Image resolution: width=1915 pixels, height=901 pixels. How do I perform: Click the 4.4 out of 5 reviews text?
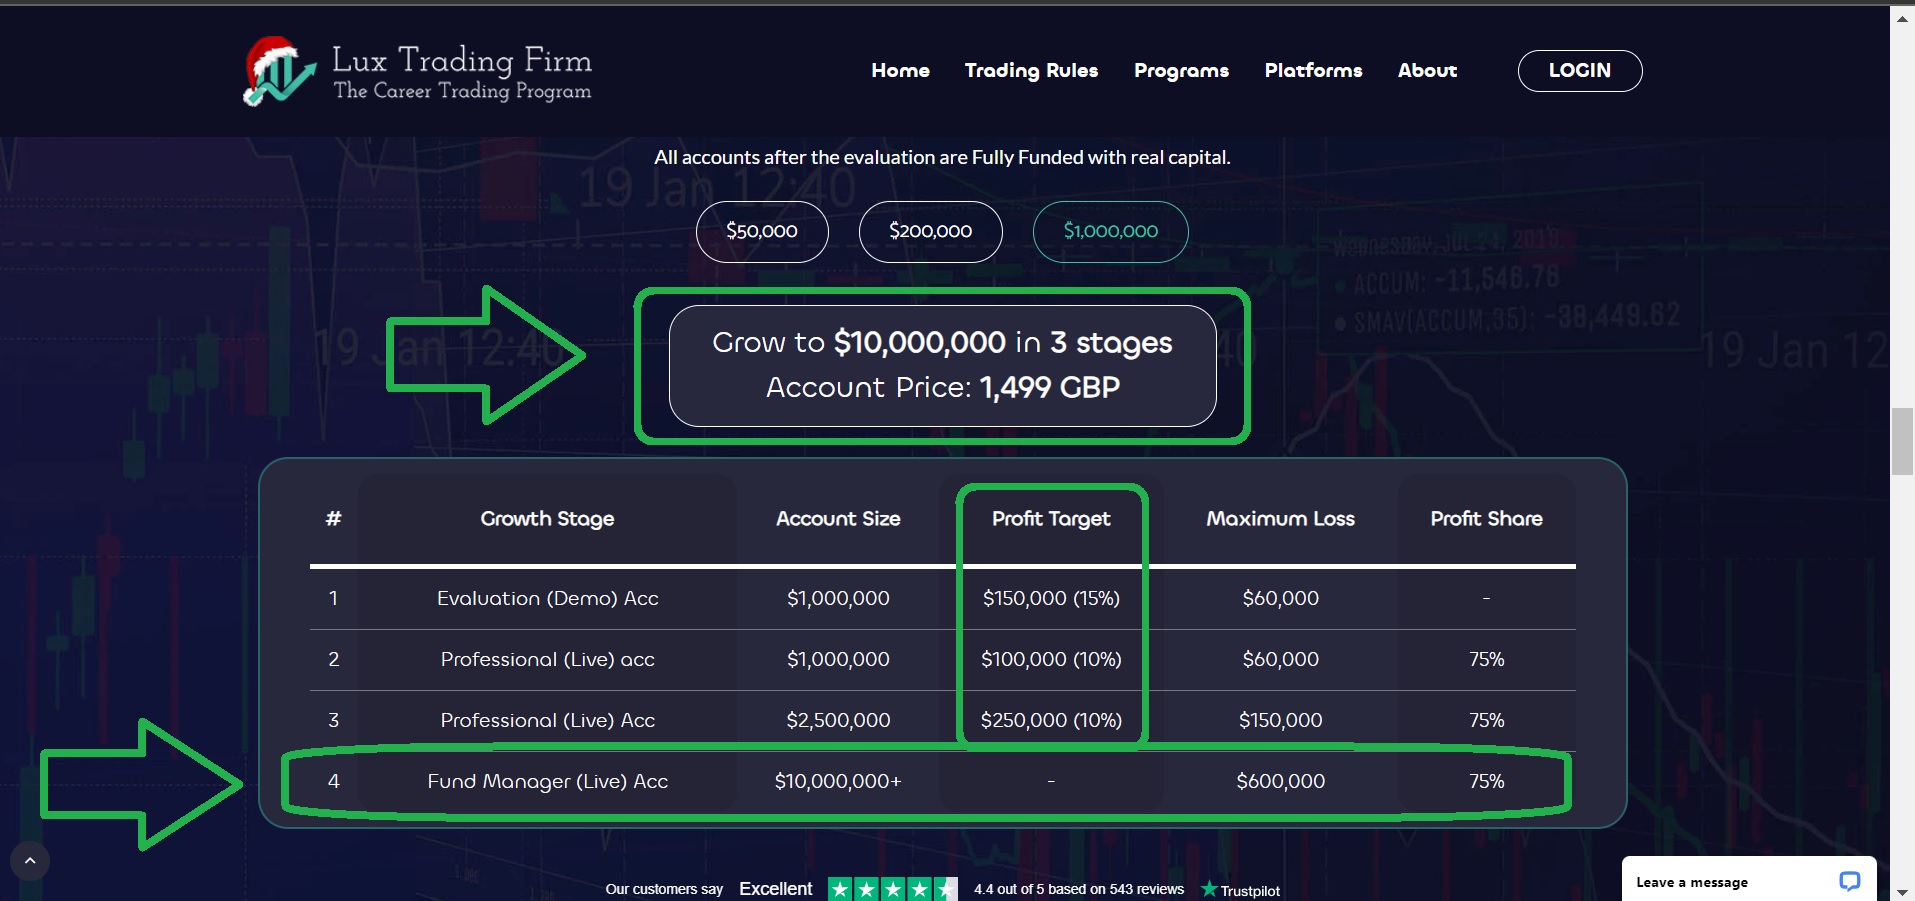[1079, 889]
